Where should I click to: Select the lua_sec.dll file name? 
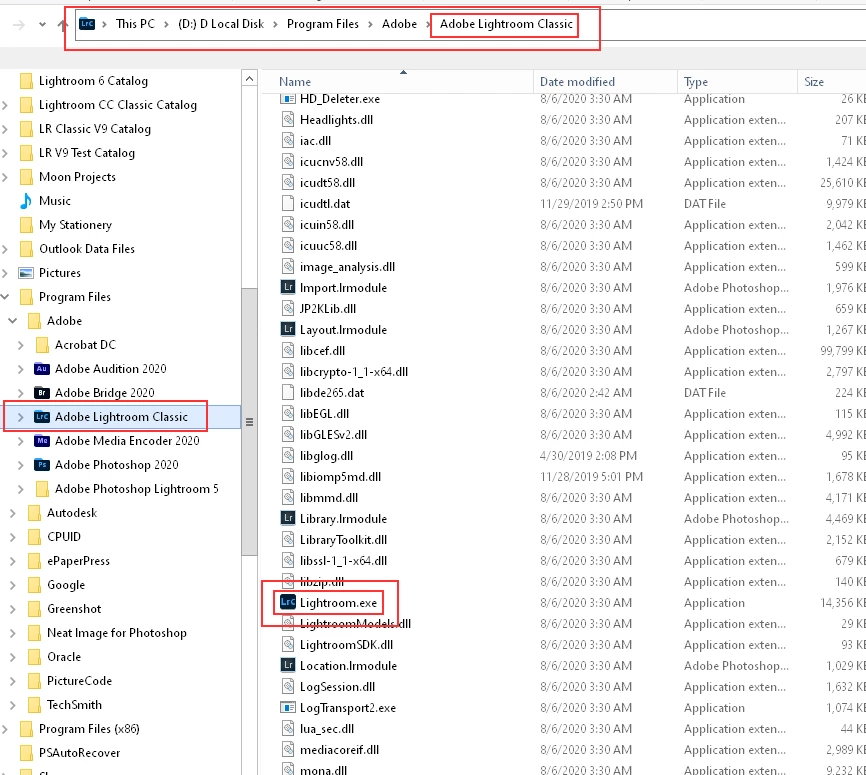(326, 729)
